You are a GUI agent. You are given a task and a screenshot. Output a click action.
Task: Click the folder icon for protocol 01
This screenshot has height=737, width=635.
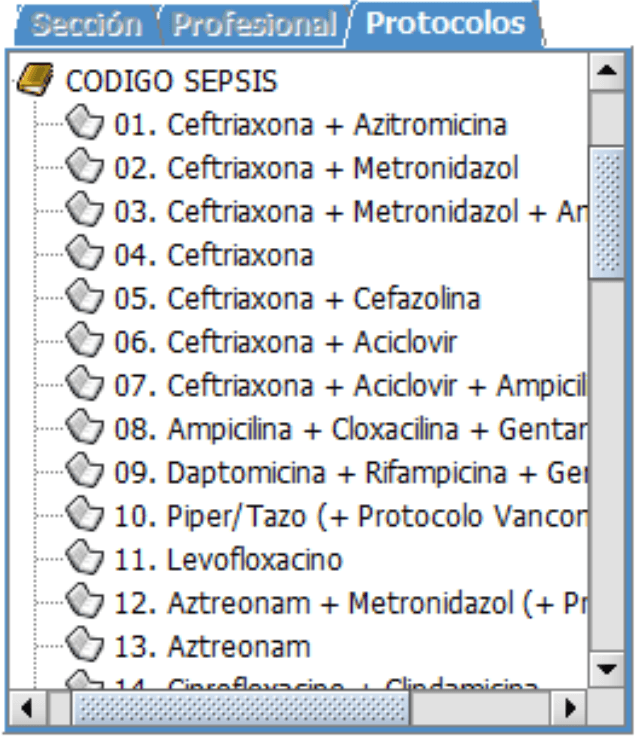coord(87,124)
